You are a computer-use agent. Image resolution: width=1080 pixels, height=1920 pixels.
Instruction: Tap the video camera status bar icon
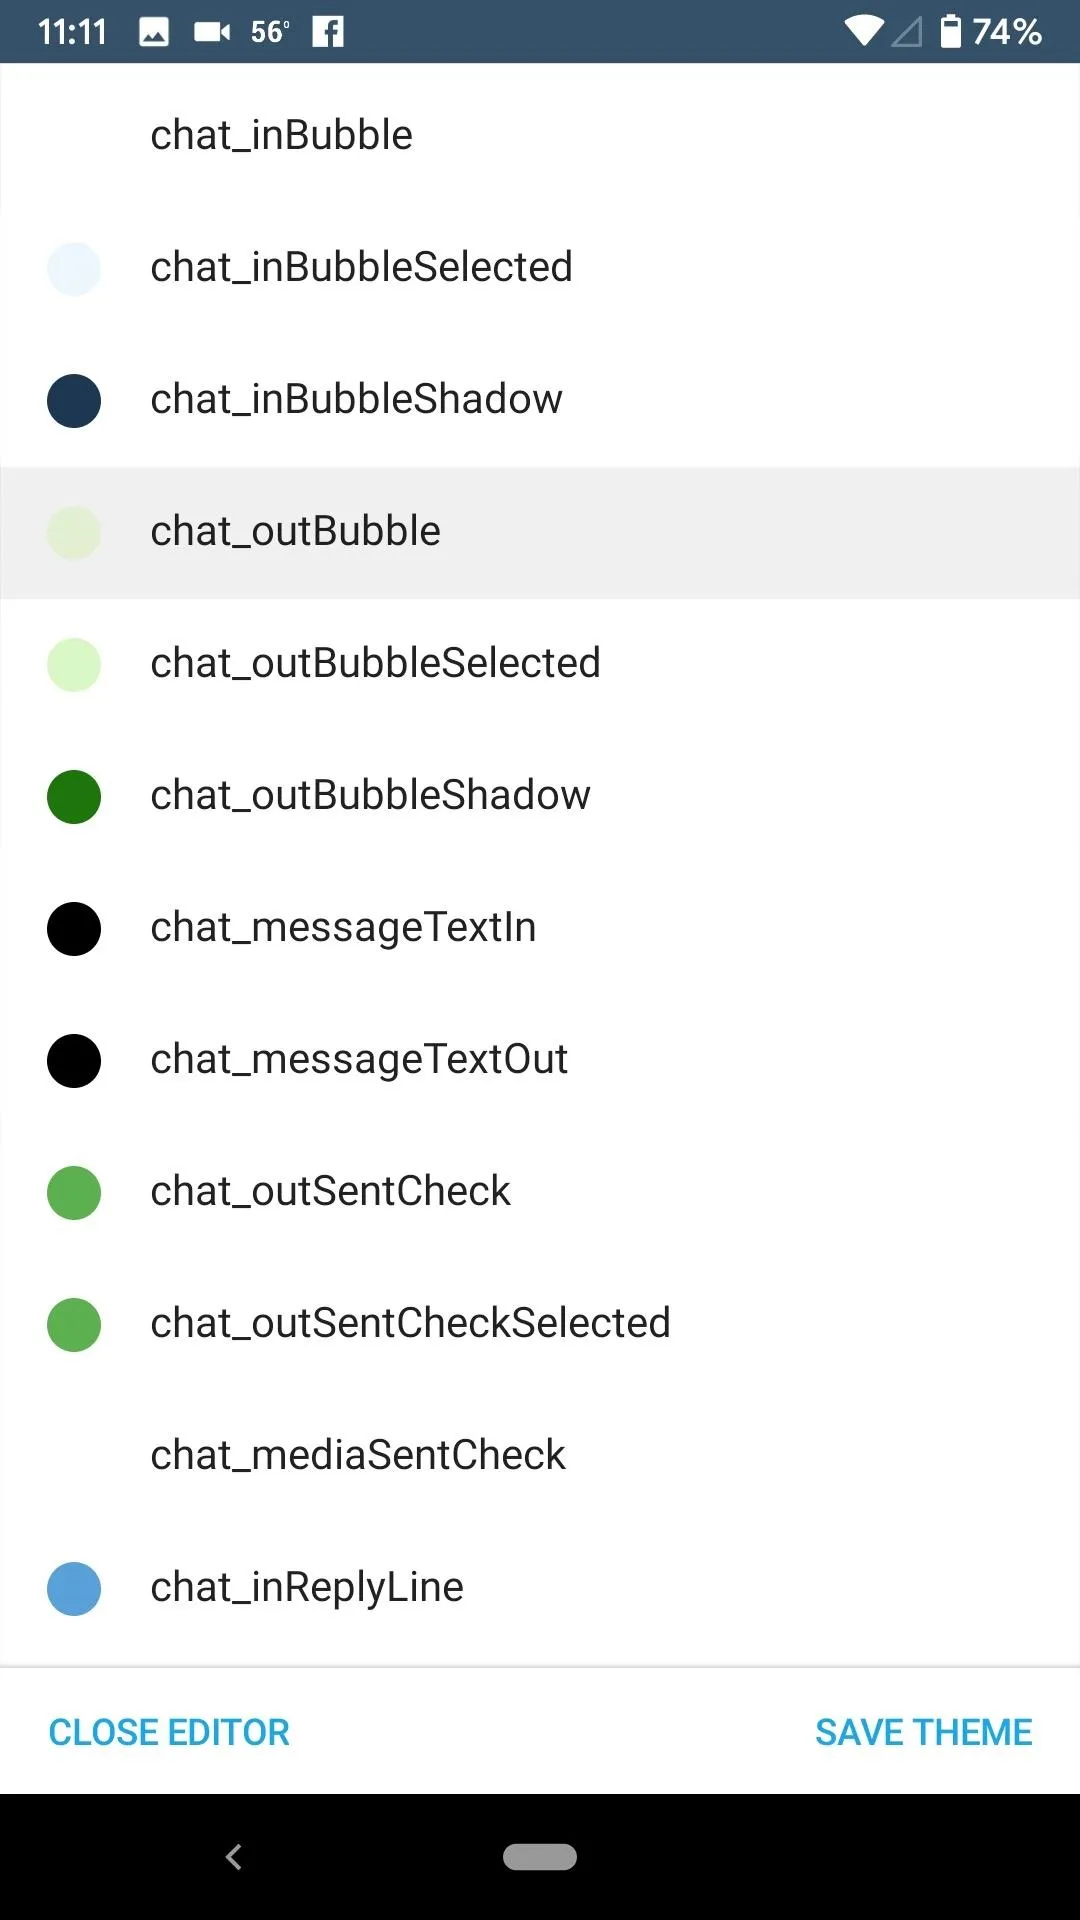(212, 33)
